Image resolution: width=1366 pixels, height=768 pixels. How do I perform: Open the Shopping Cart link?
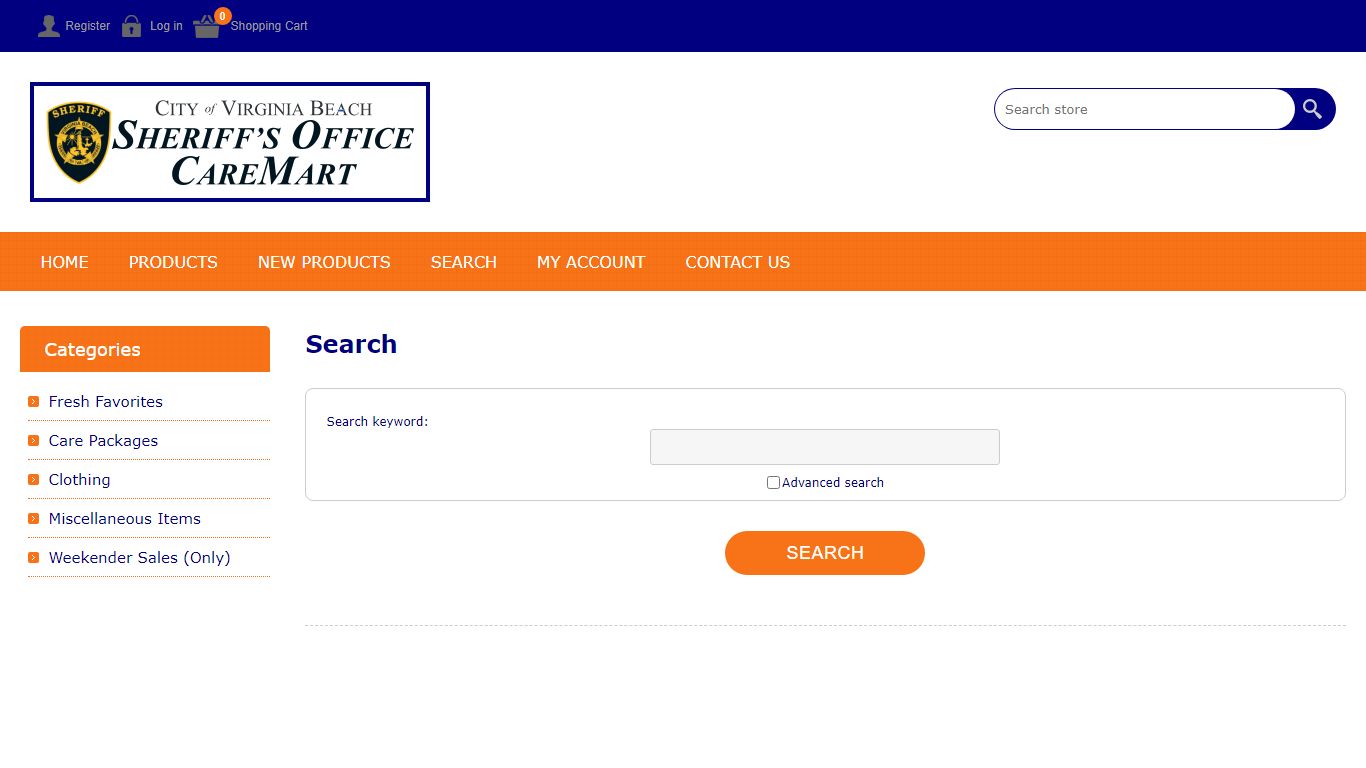point(269,26)
